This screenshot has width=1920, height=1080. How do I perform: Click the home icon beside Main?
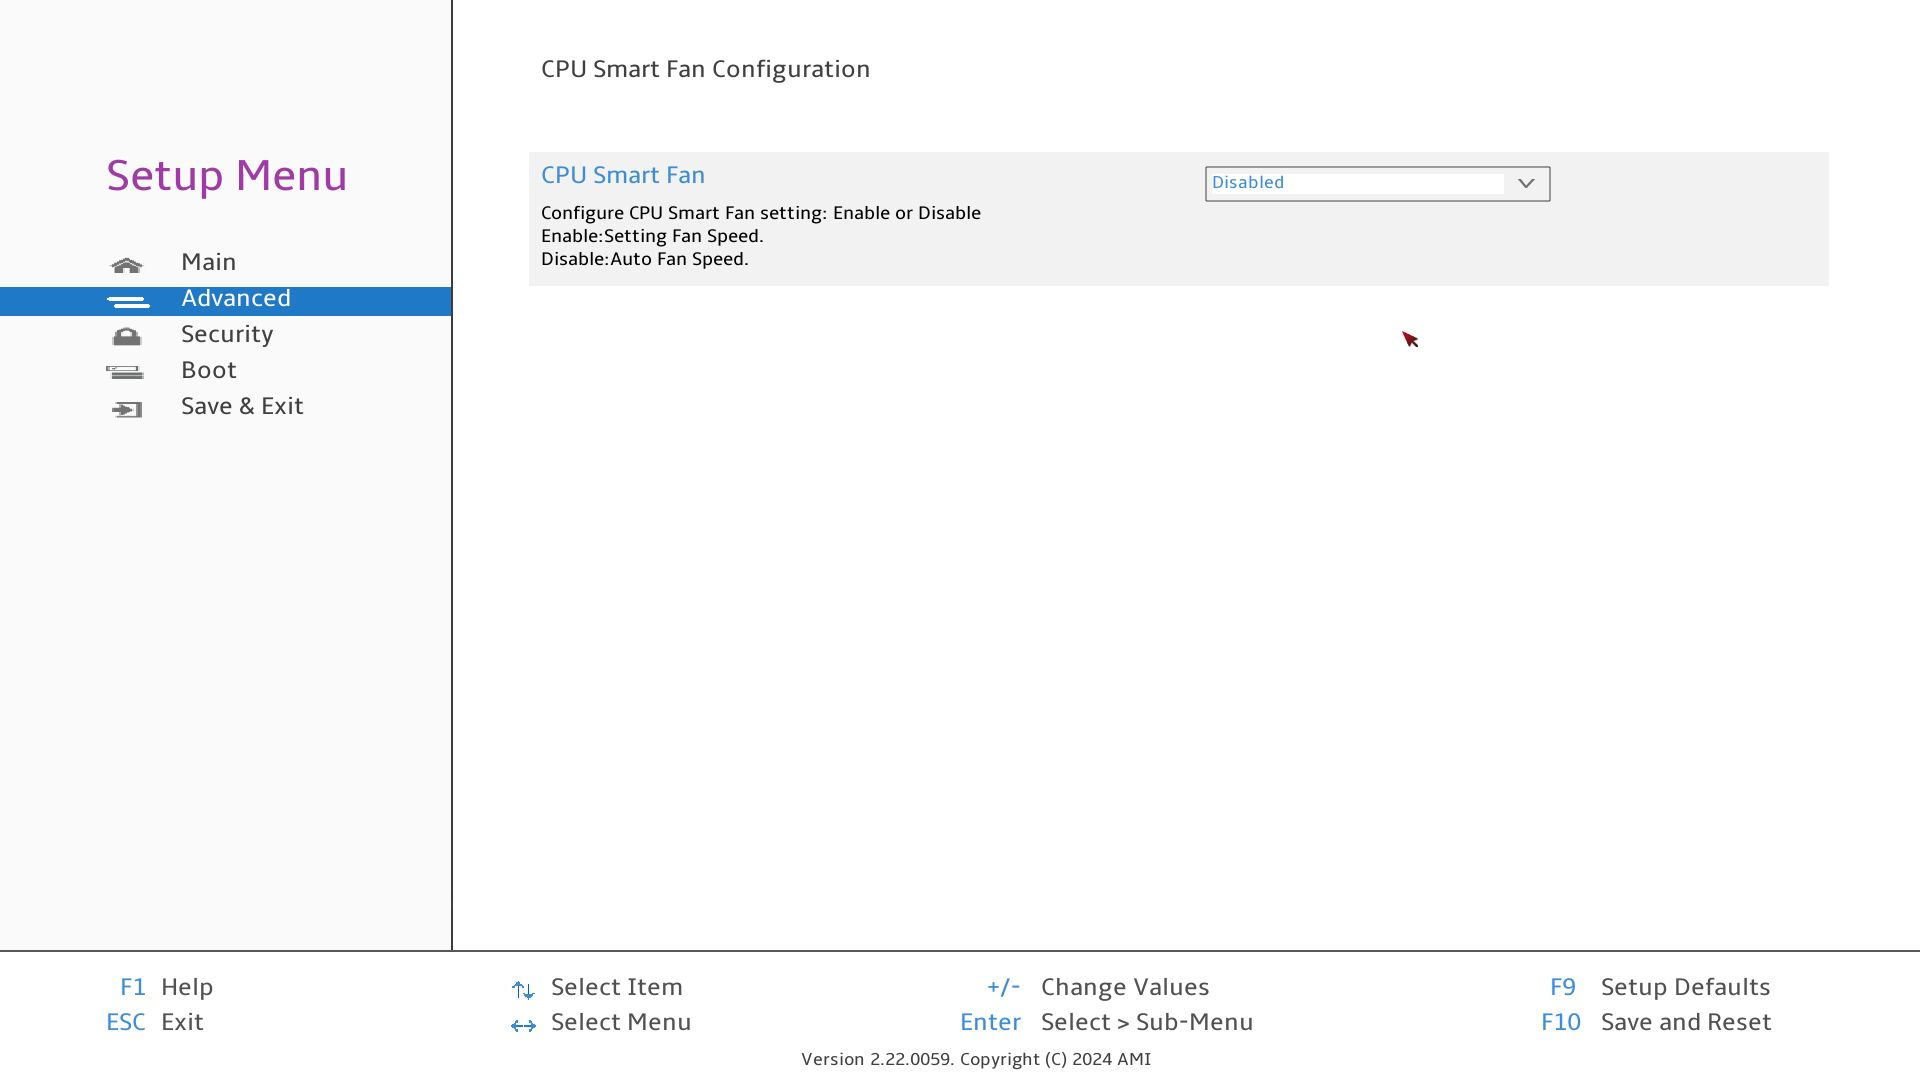pos(127,265)
